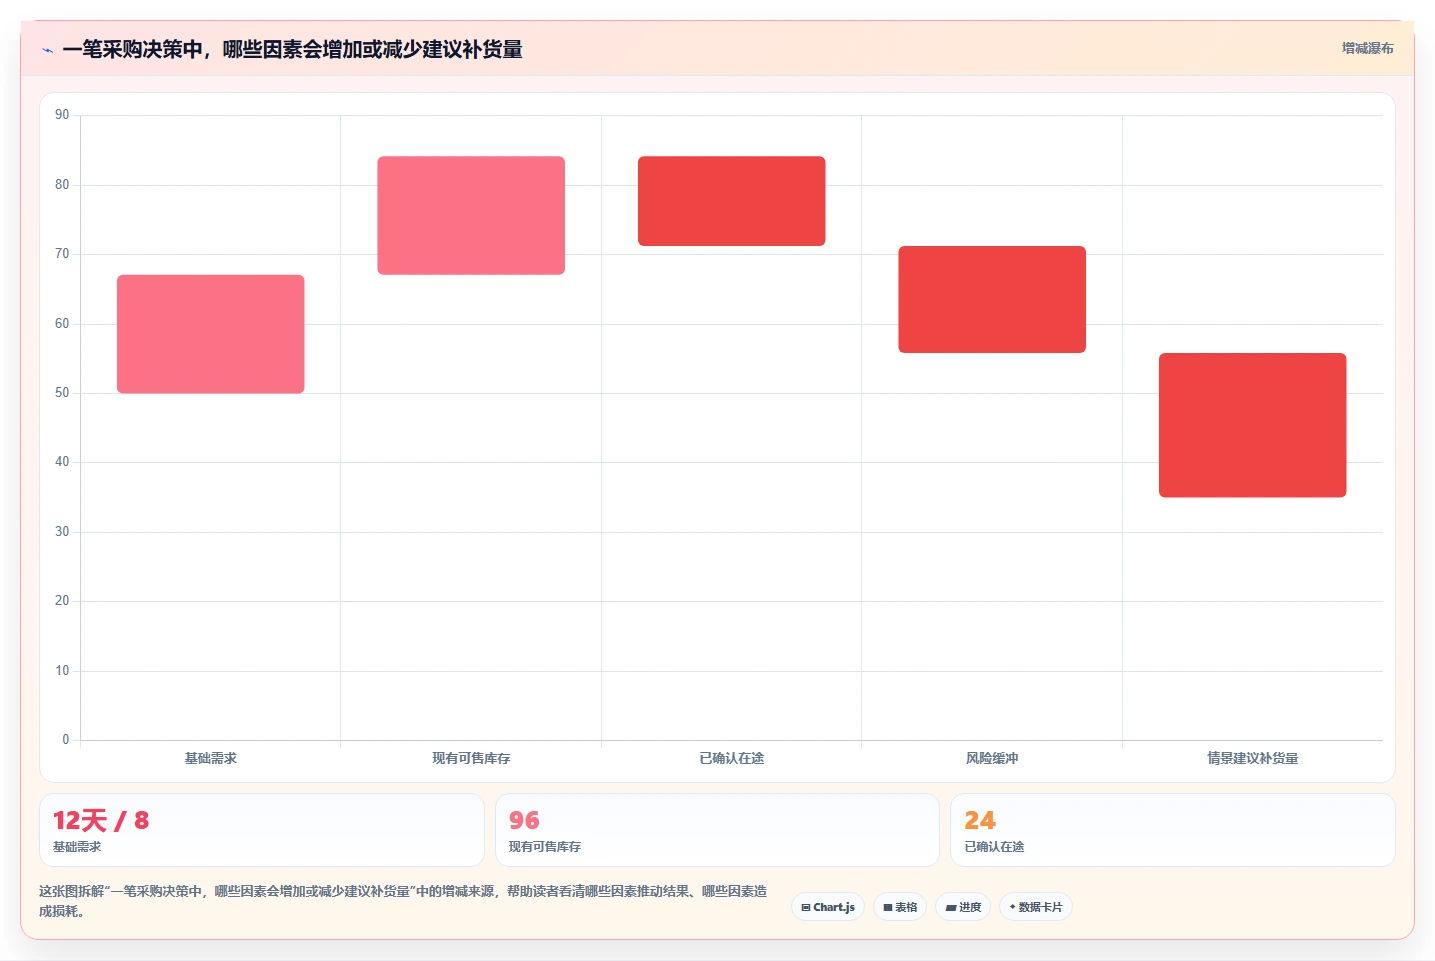This screenshot has height=961, width=1435.
Task: Click the 增减瀑布 label in the header
Action: 1367,48
